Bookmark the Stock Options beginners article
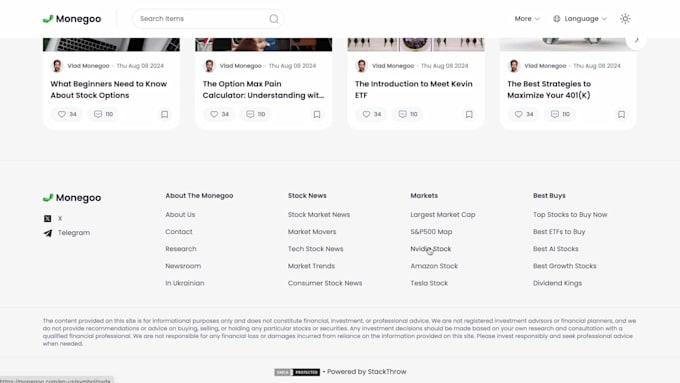The height and width of the screenshot is (383, 680). tap(164, 114)
